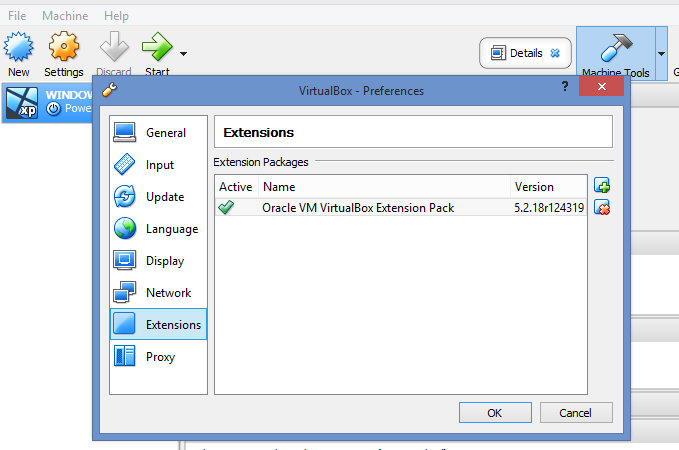Select the Language preferences category

point(158,229)
